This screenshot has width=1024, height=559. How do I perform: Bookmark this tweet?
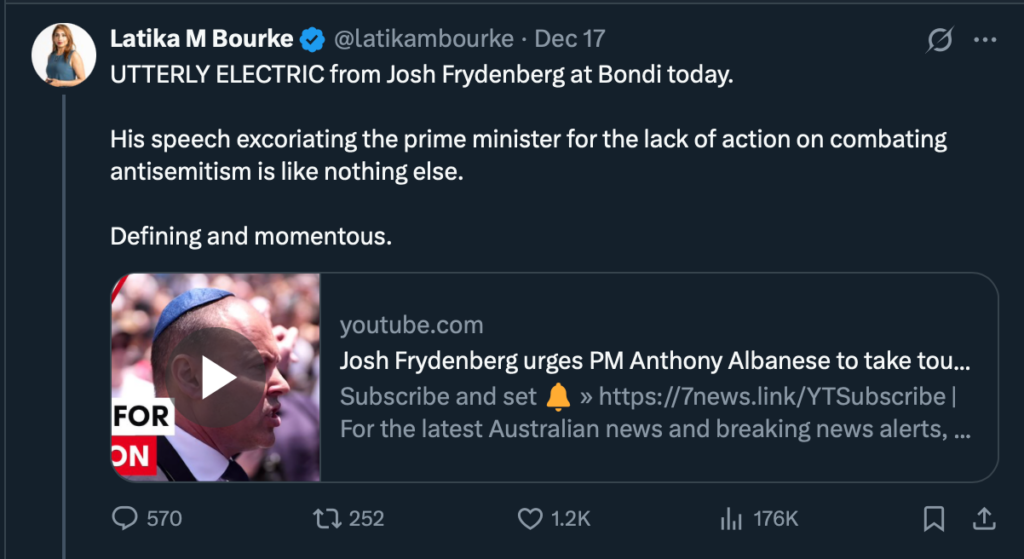tap(933, 518)
